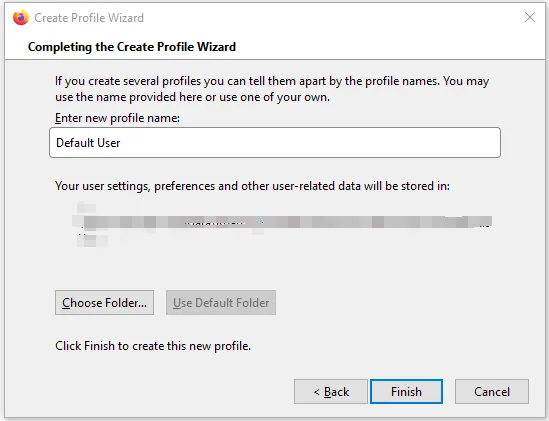Click the blurred profile folder path

pyautogui.click(x=282, y=222)
